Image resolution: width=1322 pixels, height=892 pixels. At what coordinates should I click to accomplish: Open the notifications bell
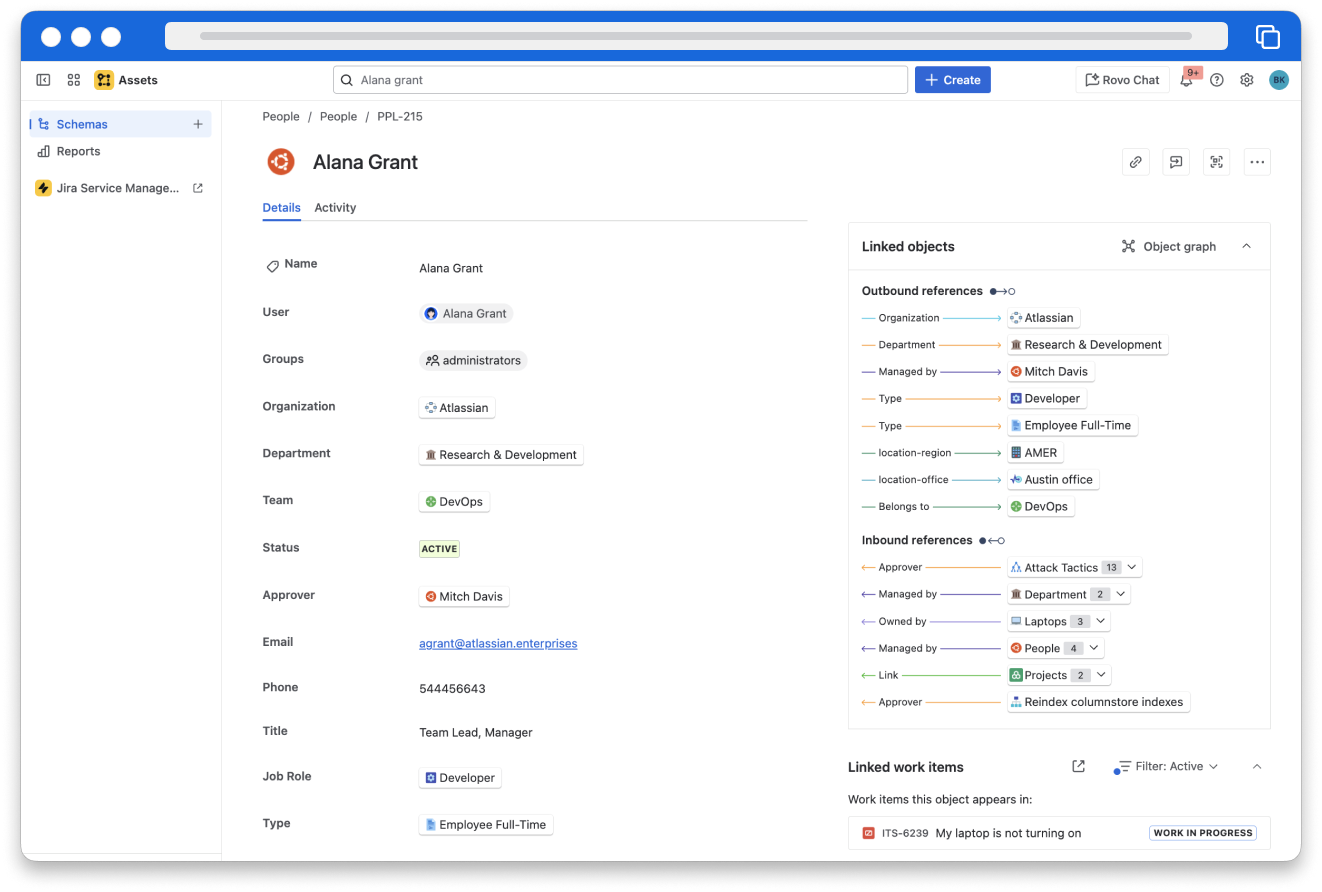coord(1186,81)
